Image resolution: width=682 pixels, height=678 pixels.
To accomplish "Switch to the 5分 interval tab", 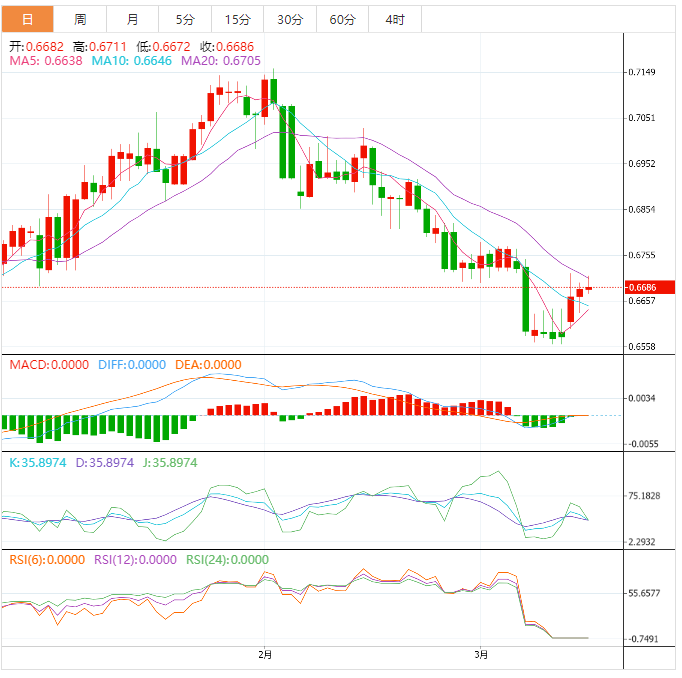I will 185,19.
